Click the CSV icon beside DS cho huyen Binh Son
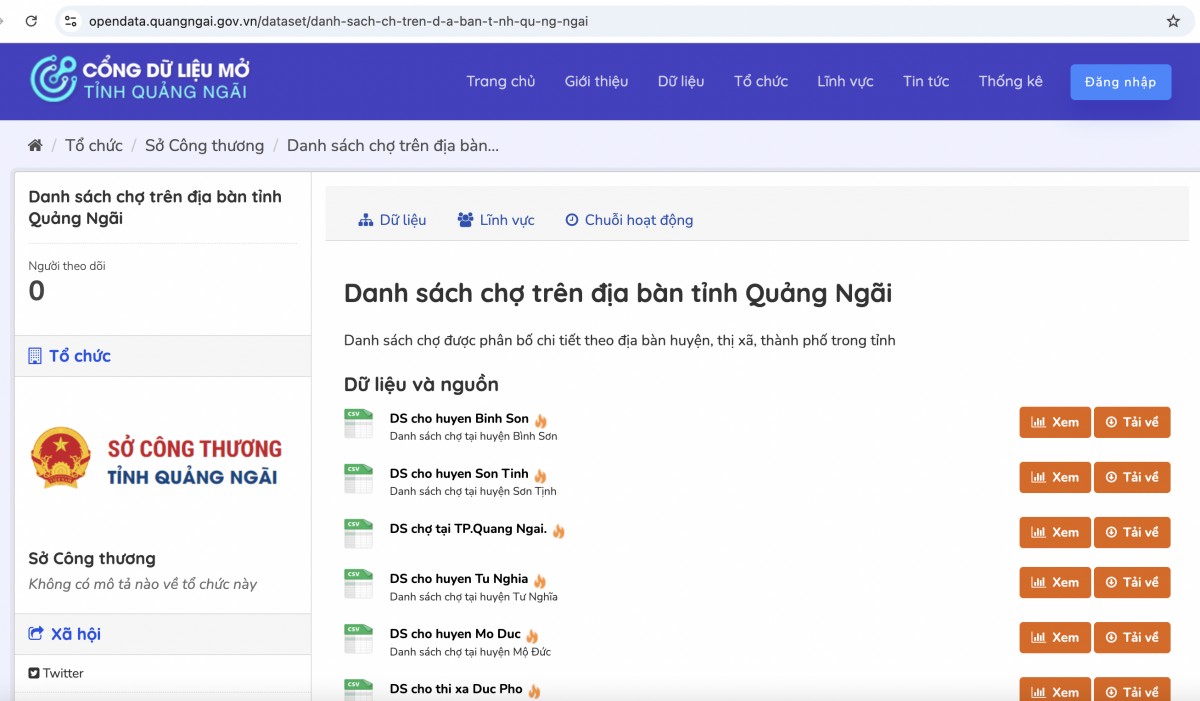This screenshot has height=701, width=1200. (x=357, y=424)
